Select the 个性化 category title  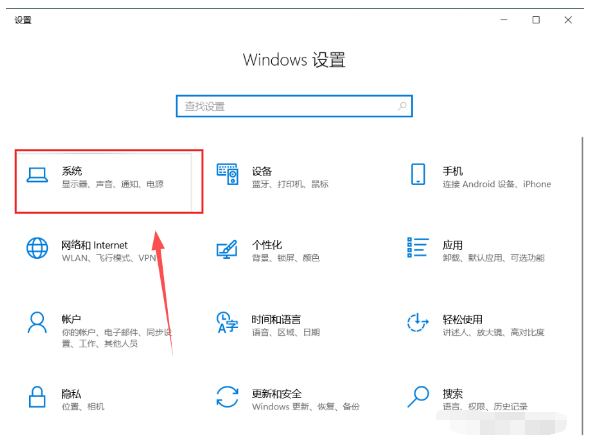click(x=267, y=245)
